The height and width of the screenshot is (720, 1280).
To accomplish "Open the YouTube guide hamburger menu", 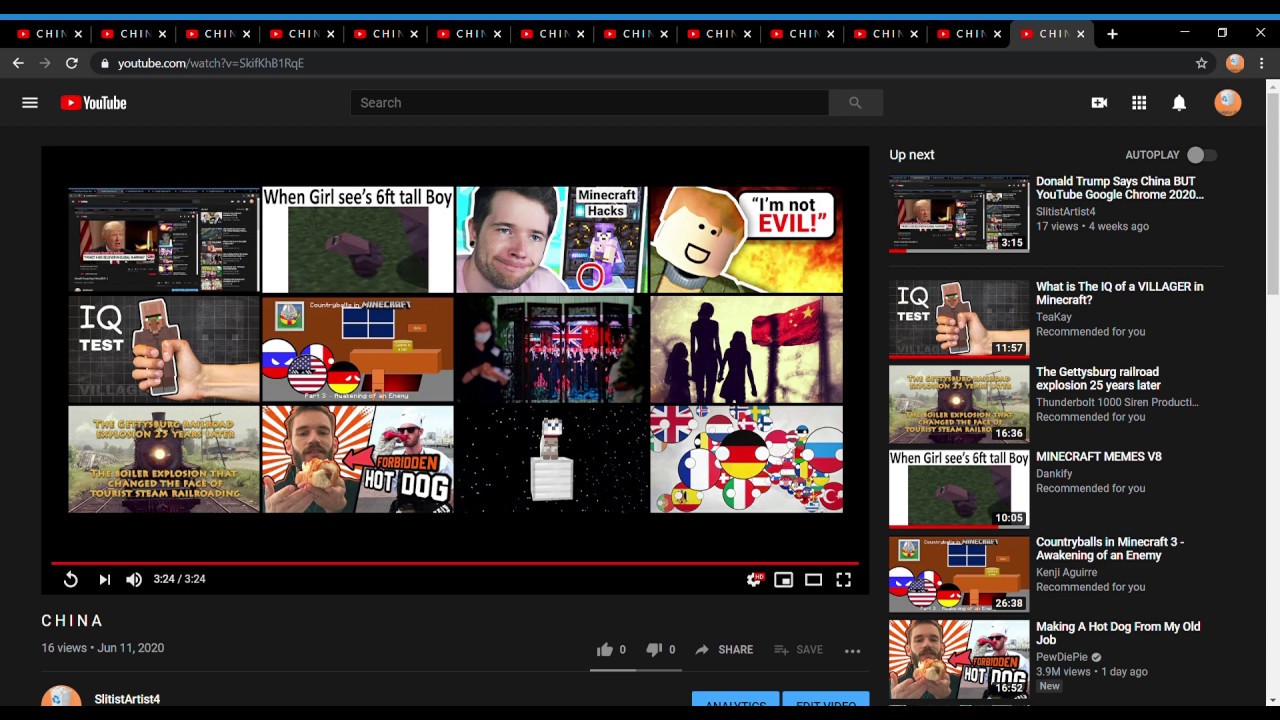I will coord(30,102).
